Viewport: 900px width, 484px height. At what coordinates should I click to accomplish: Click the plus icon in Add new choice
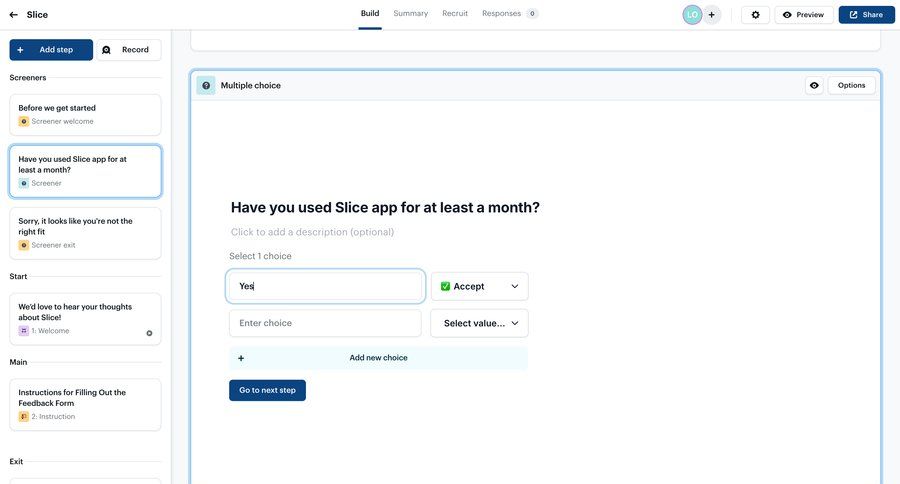click(241, 358)
